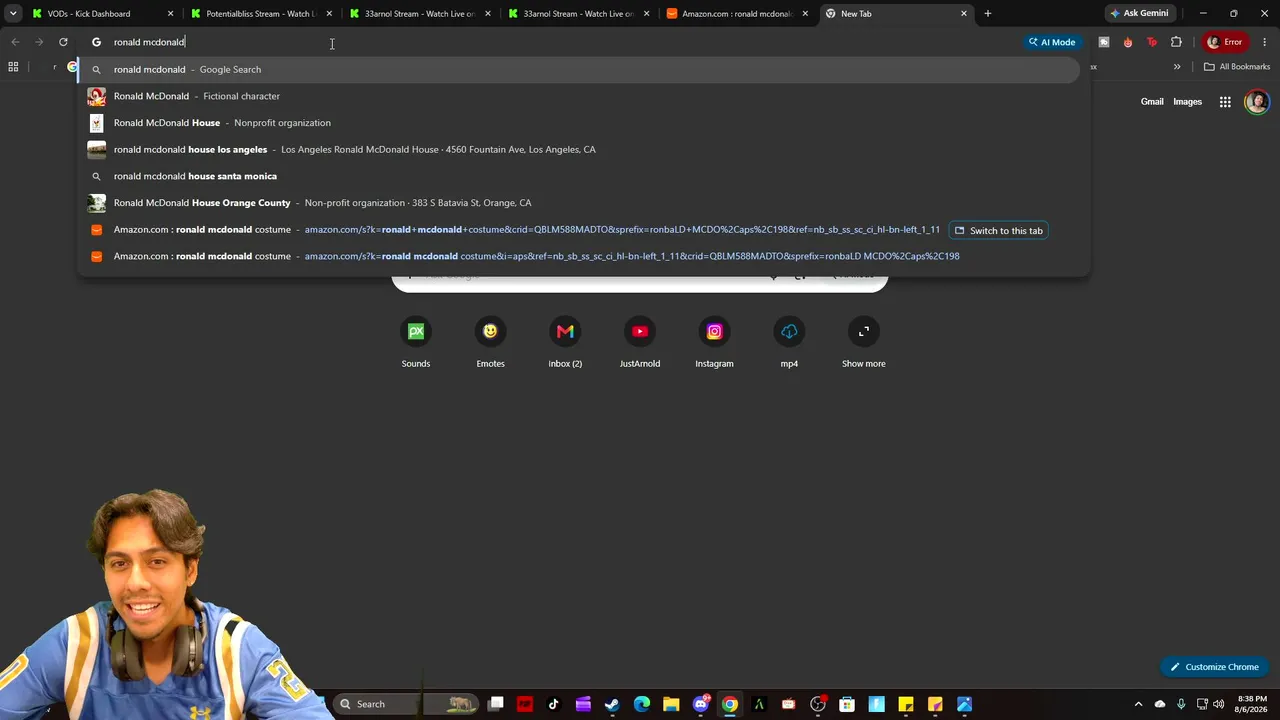Open Microsoft Store from the taskbar
1280x720 pixels.
tap(847, 704)
